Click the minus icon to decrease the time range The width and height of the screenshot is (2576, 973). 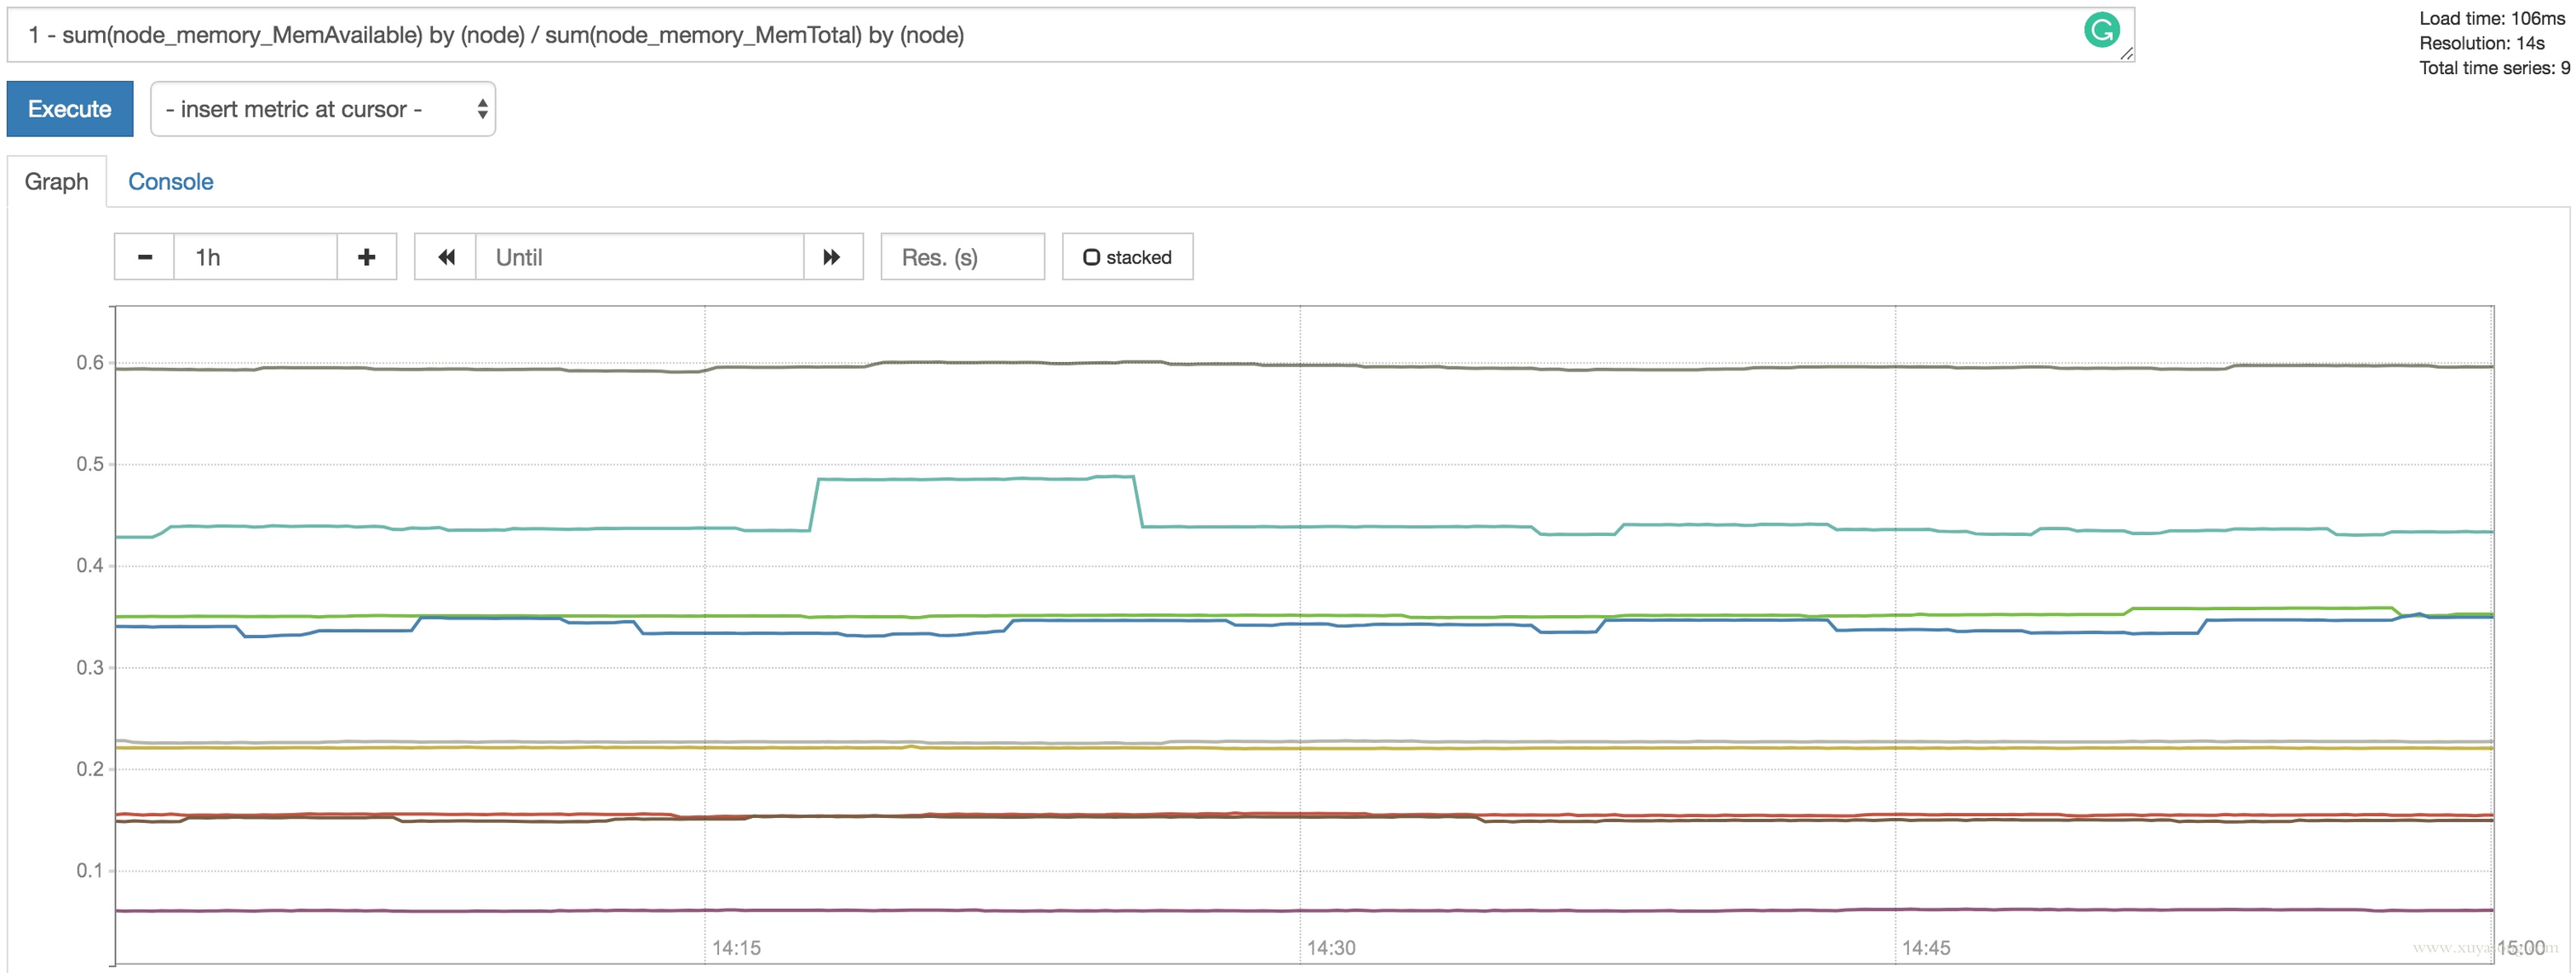[x=145, y=257]
